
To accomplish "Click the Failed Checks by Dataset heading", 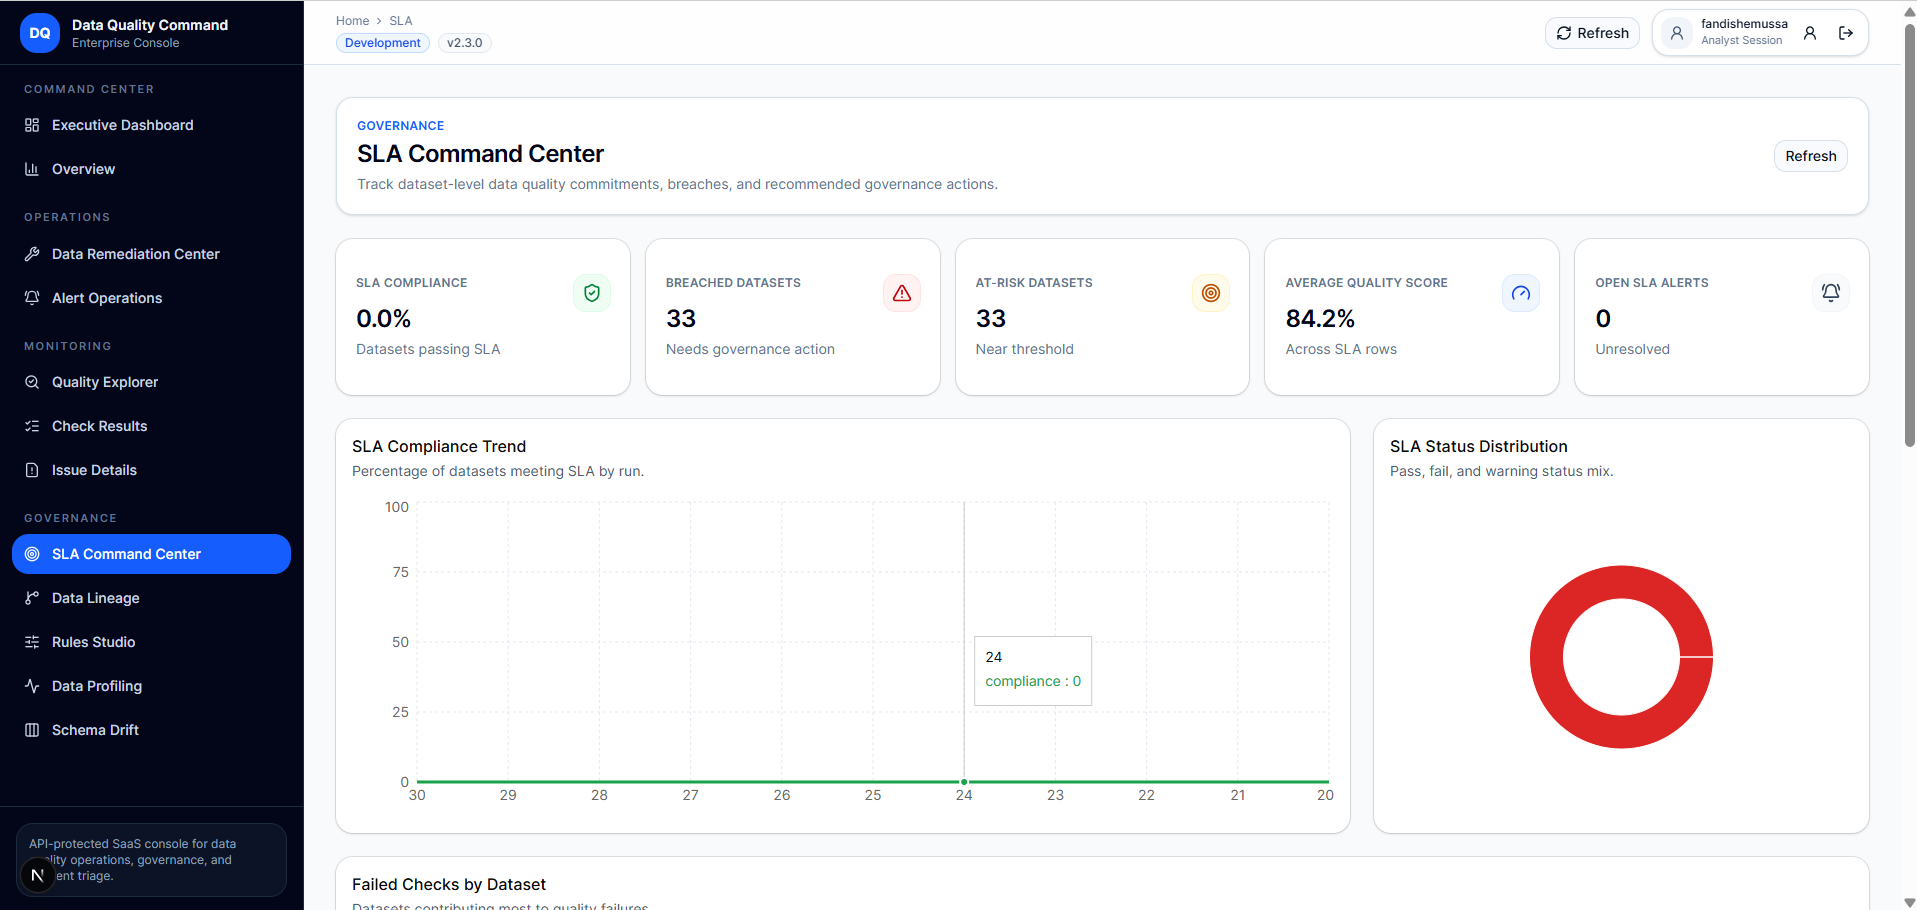I will pos(449,885).
